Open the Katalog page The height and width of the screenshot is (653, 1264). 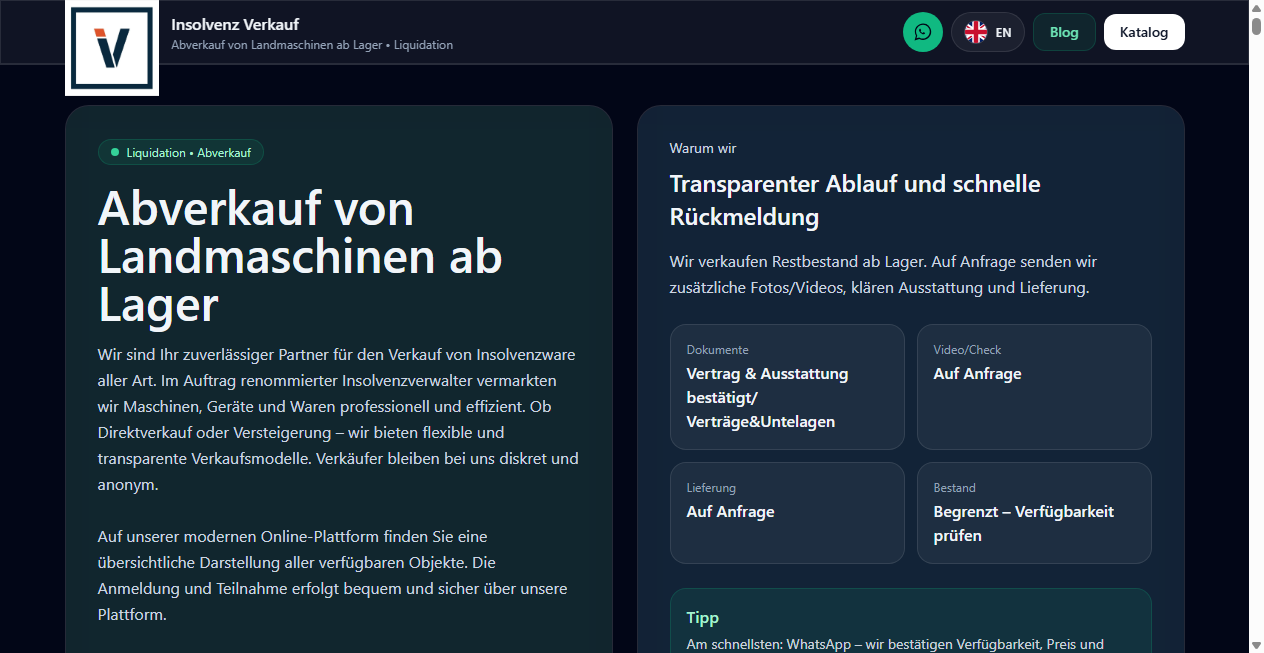(1144, 32)
